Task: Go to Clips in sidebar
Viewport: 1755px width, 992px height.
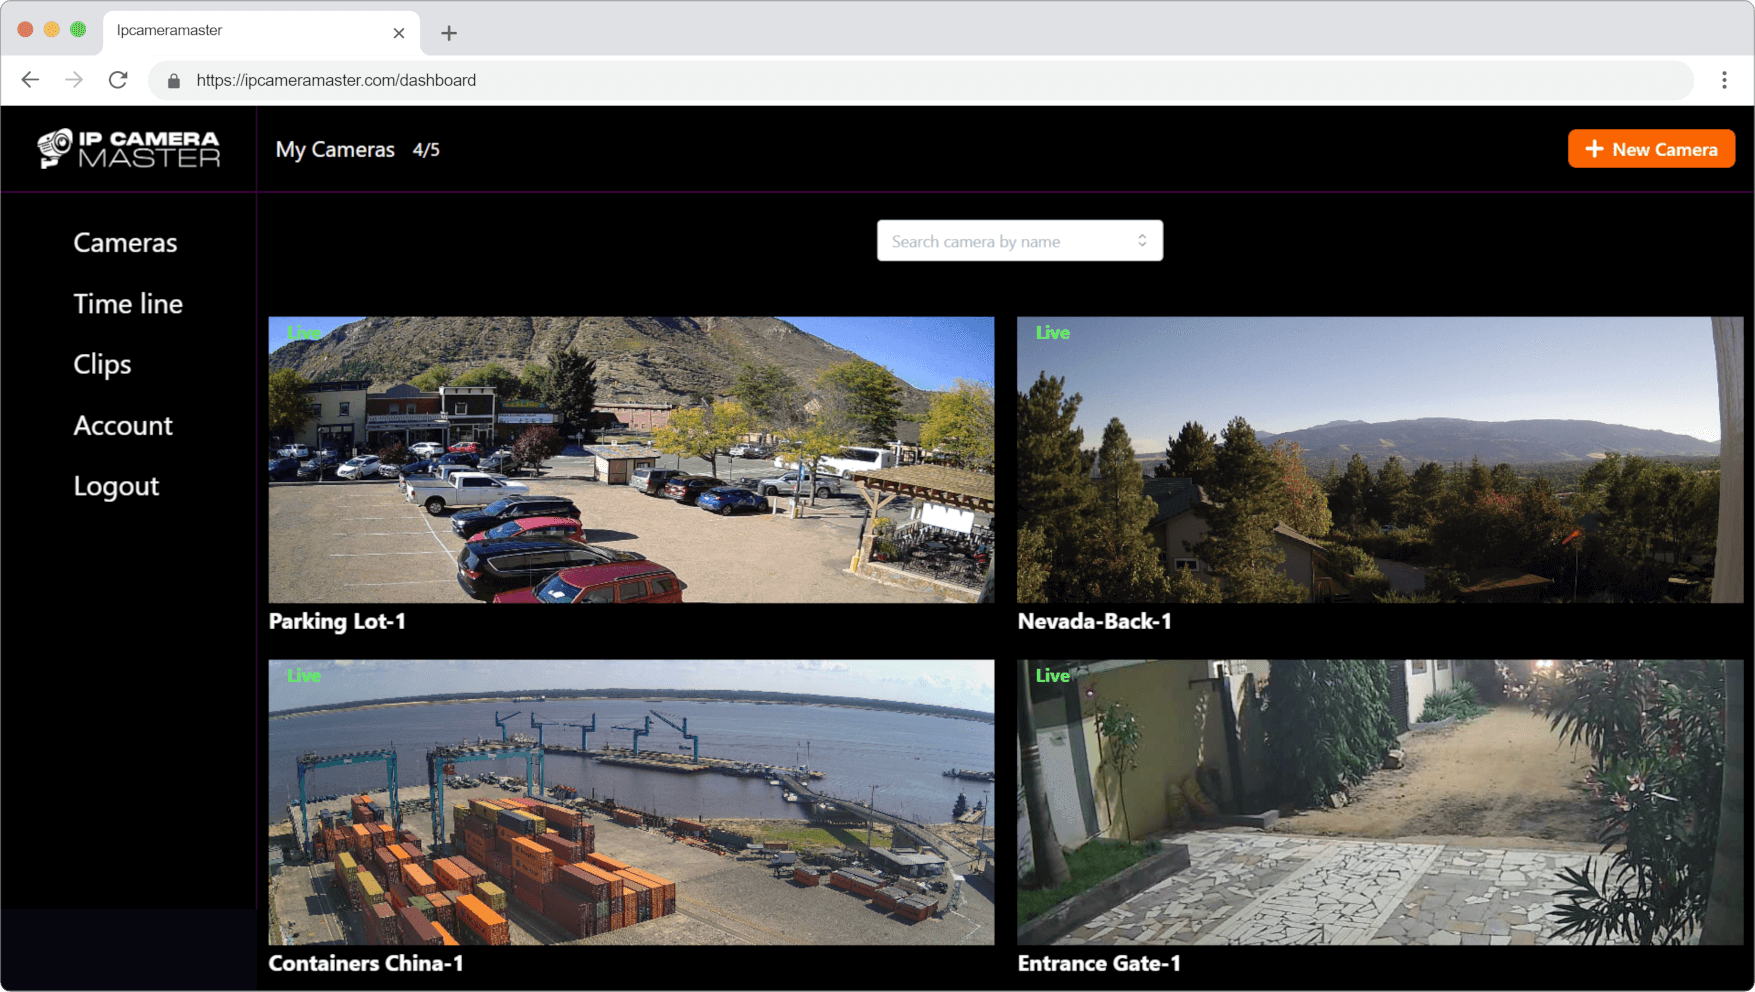Action: point(102,365)
